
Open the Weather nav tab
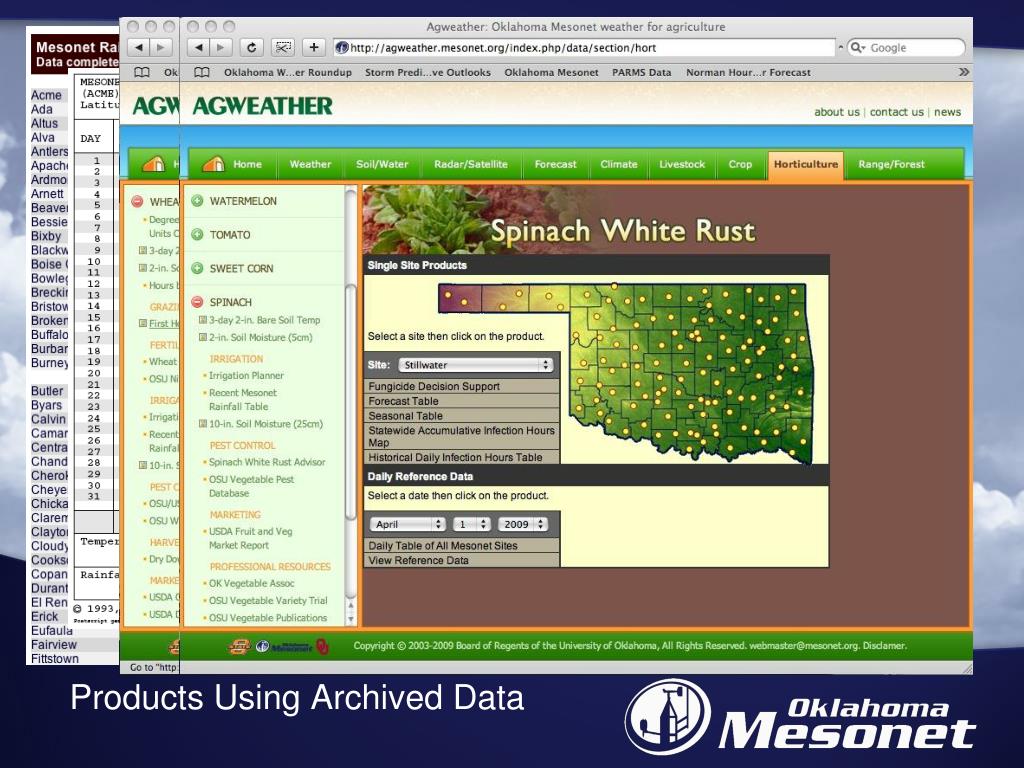pyautogui.click(x=310, y=164)
